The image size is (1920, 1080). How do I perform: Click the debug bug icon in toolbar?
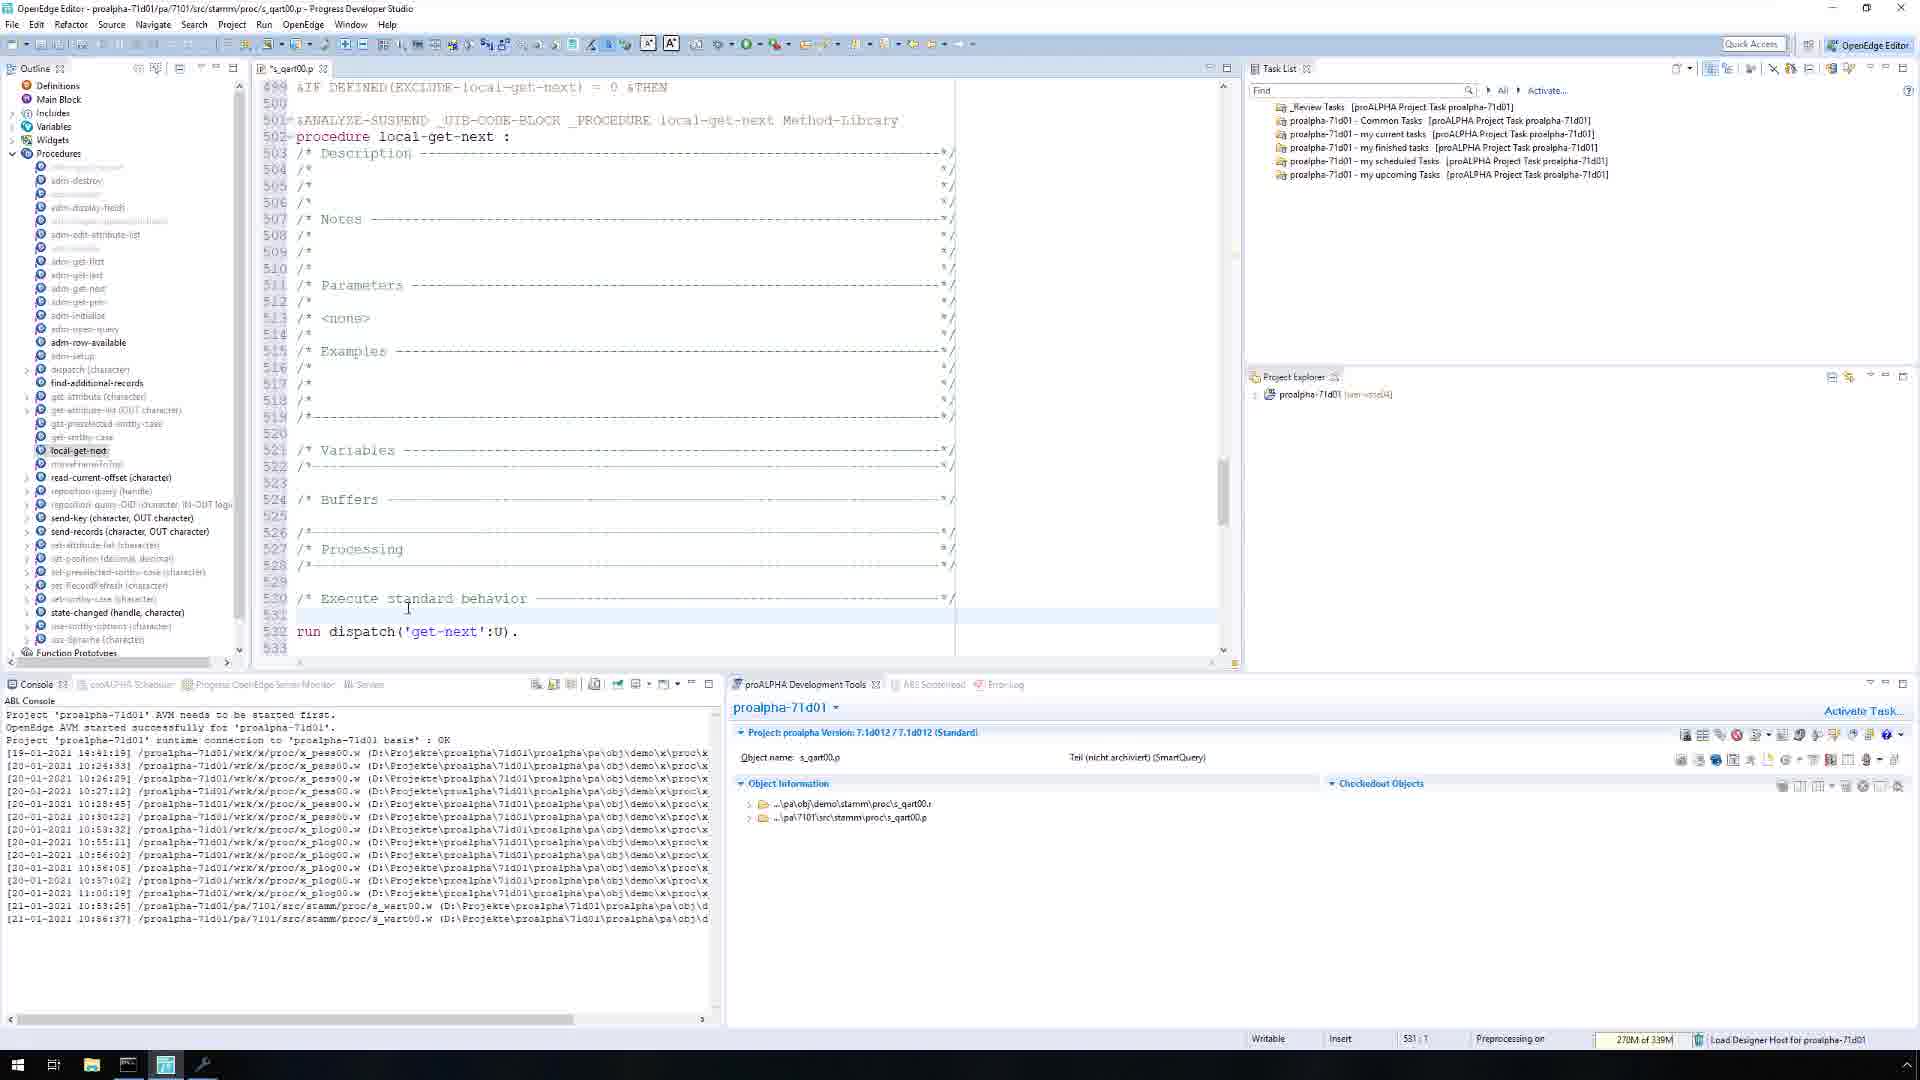(717, 44)
